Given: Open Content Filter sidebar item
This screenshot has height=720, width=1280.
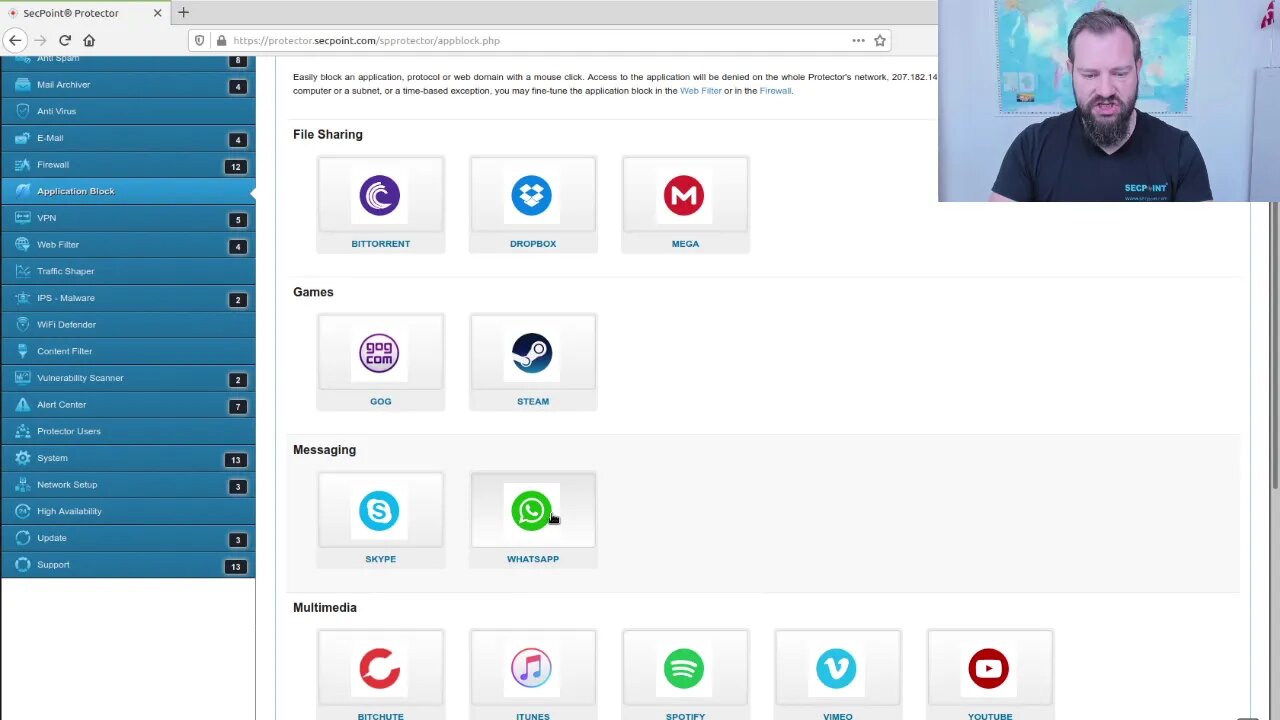Looking at the screenshot, I should [127, 351].
